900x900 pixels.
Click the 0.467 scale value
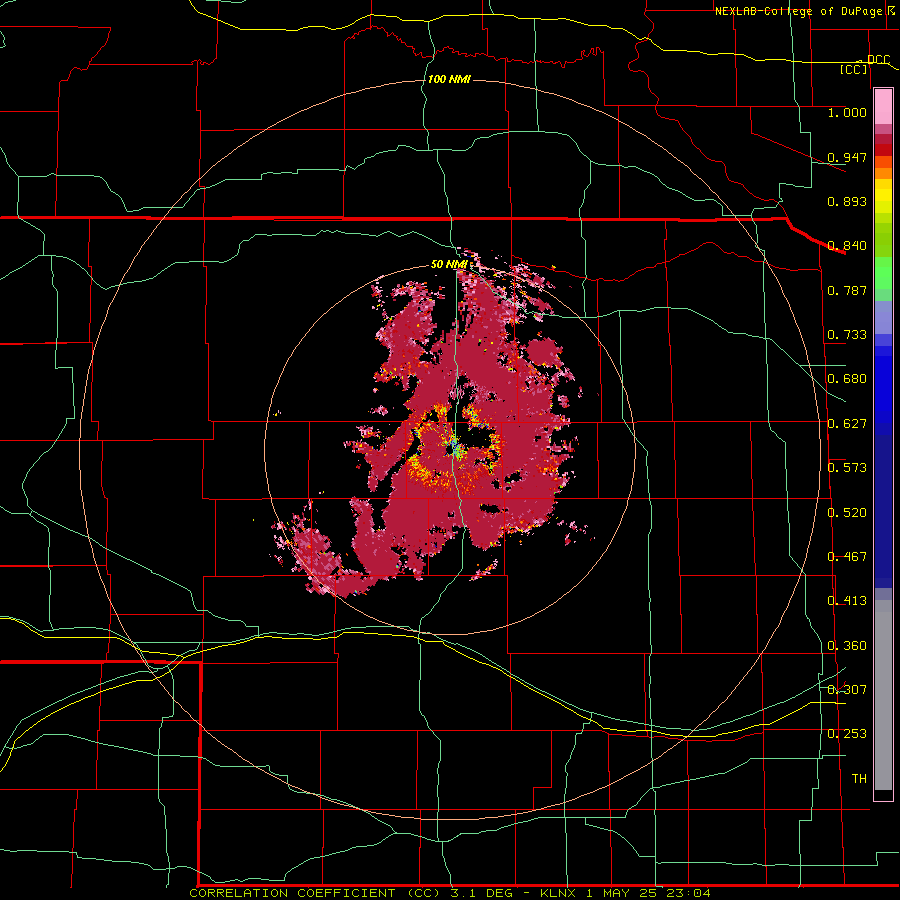click(847, 557)
